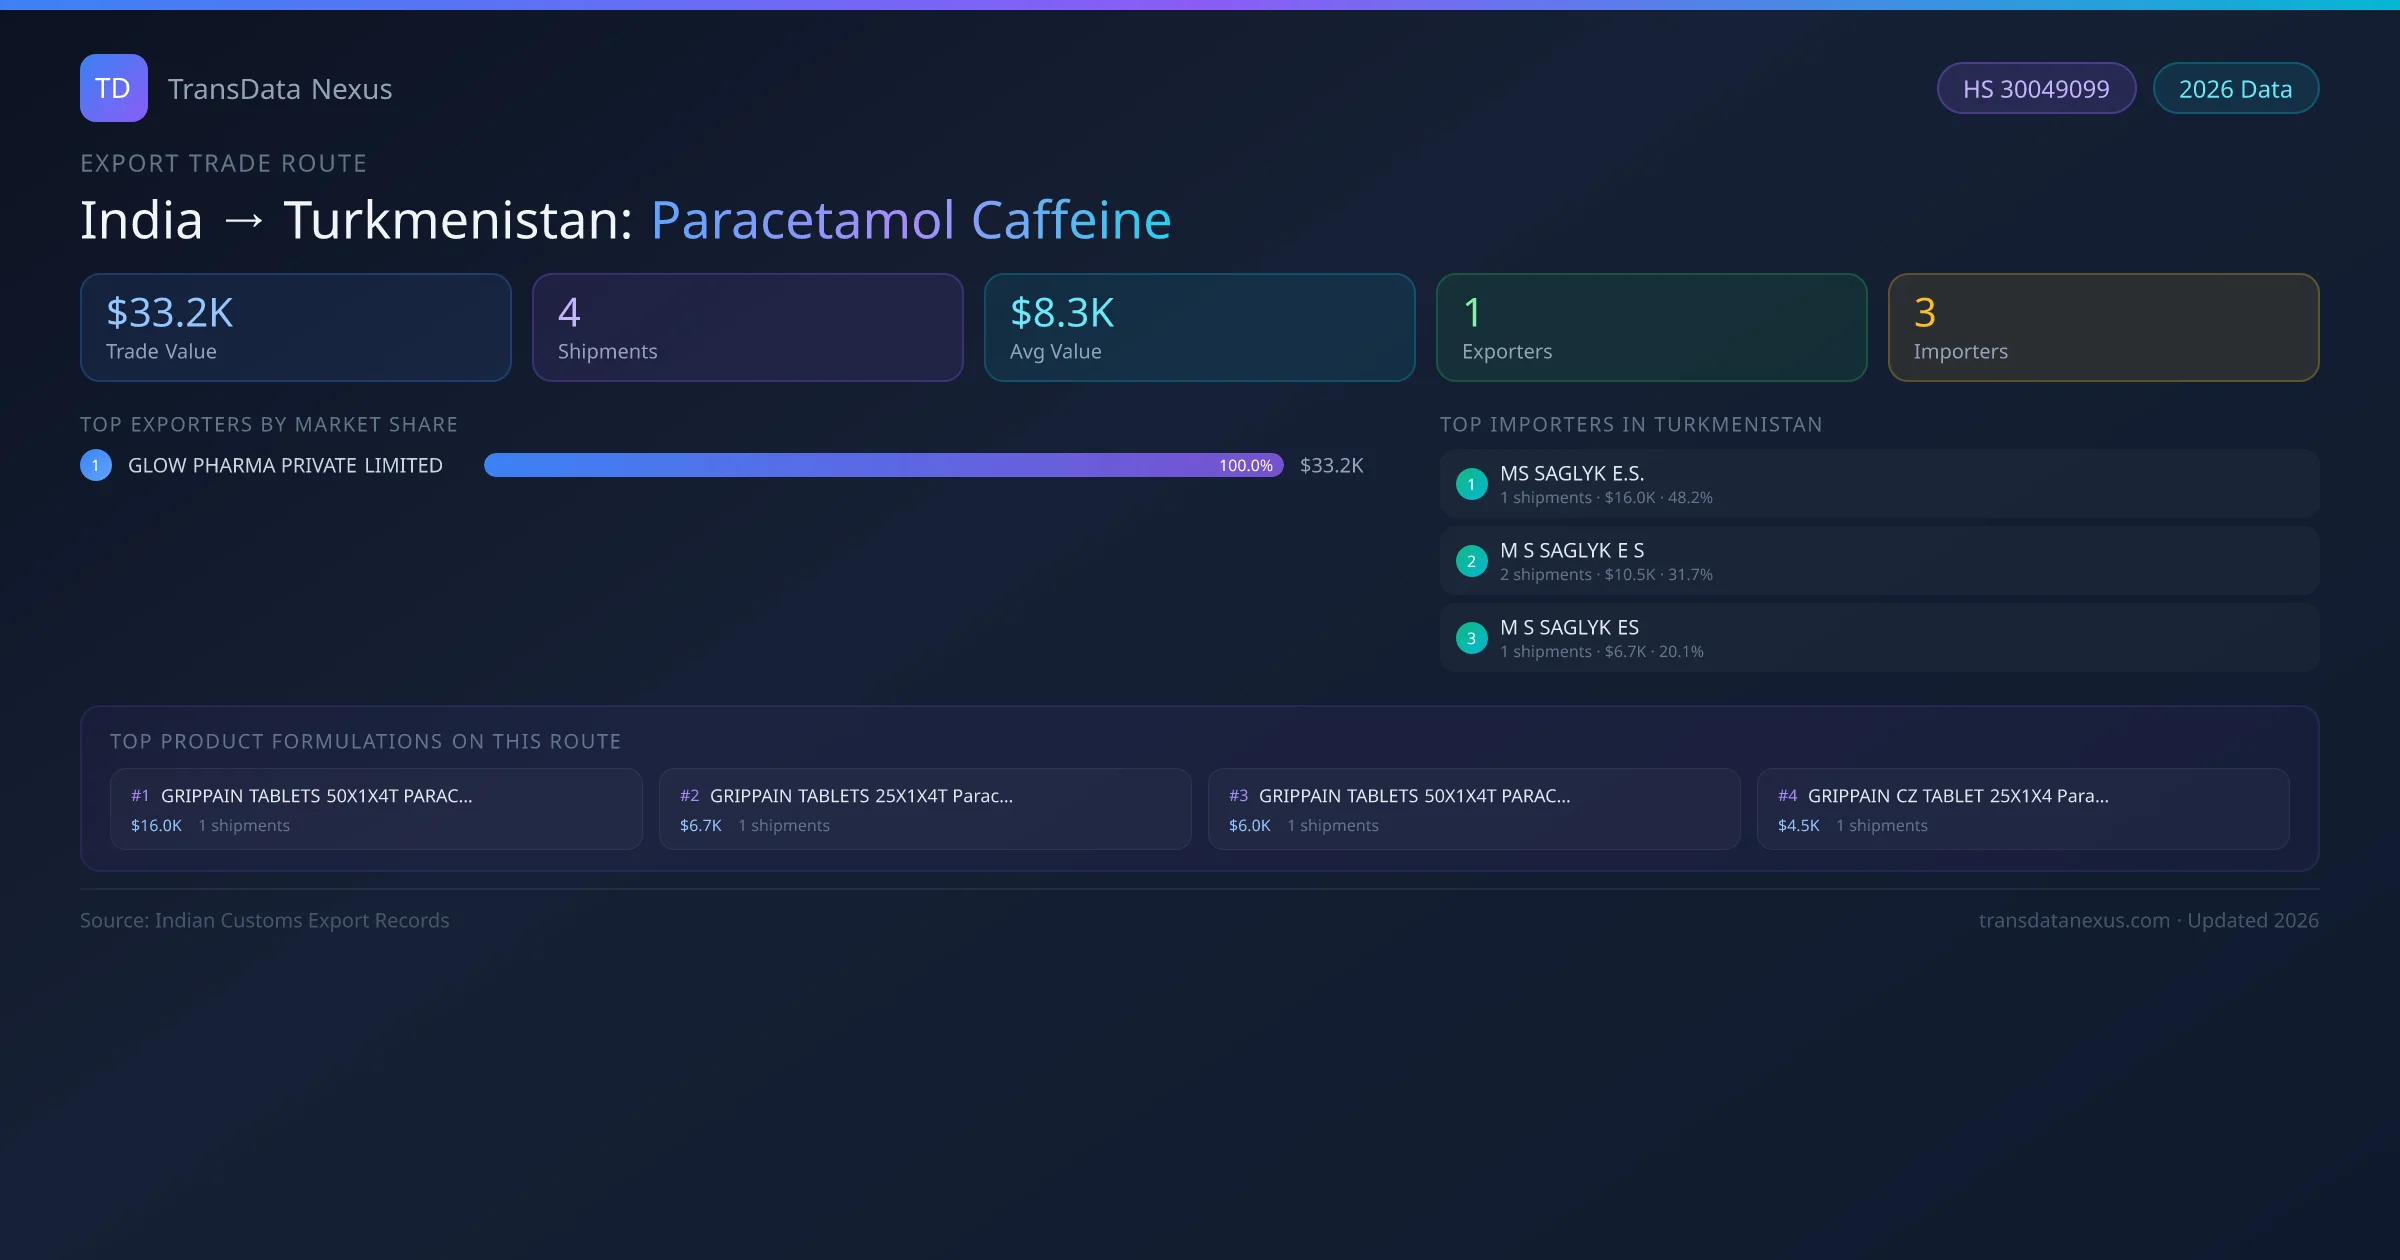Screen dimensions: 2400x1260
Task: Click rank 3 circle beside M S SAGLYK ES
Action: (1471, 638)
